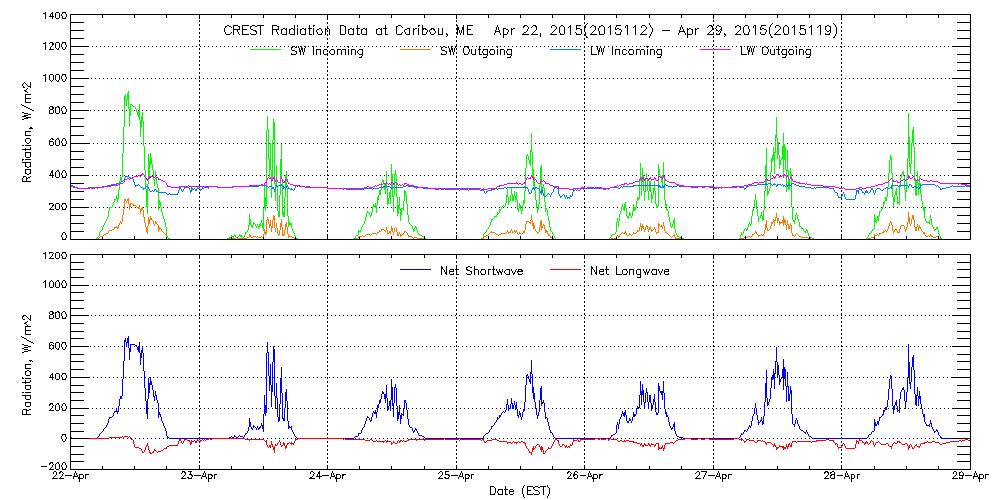
Task: Click the blue Net Shortwave legend line
Action: coord(414,270)
